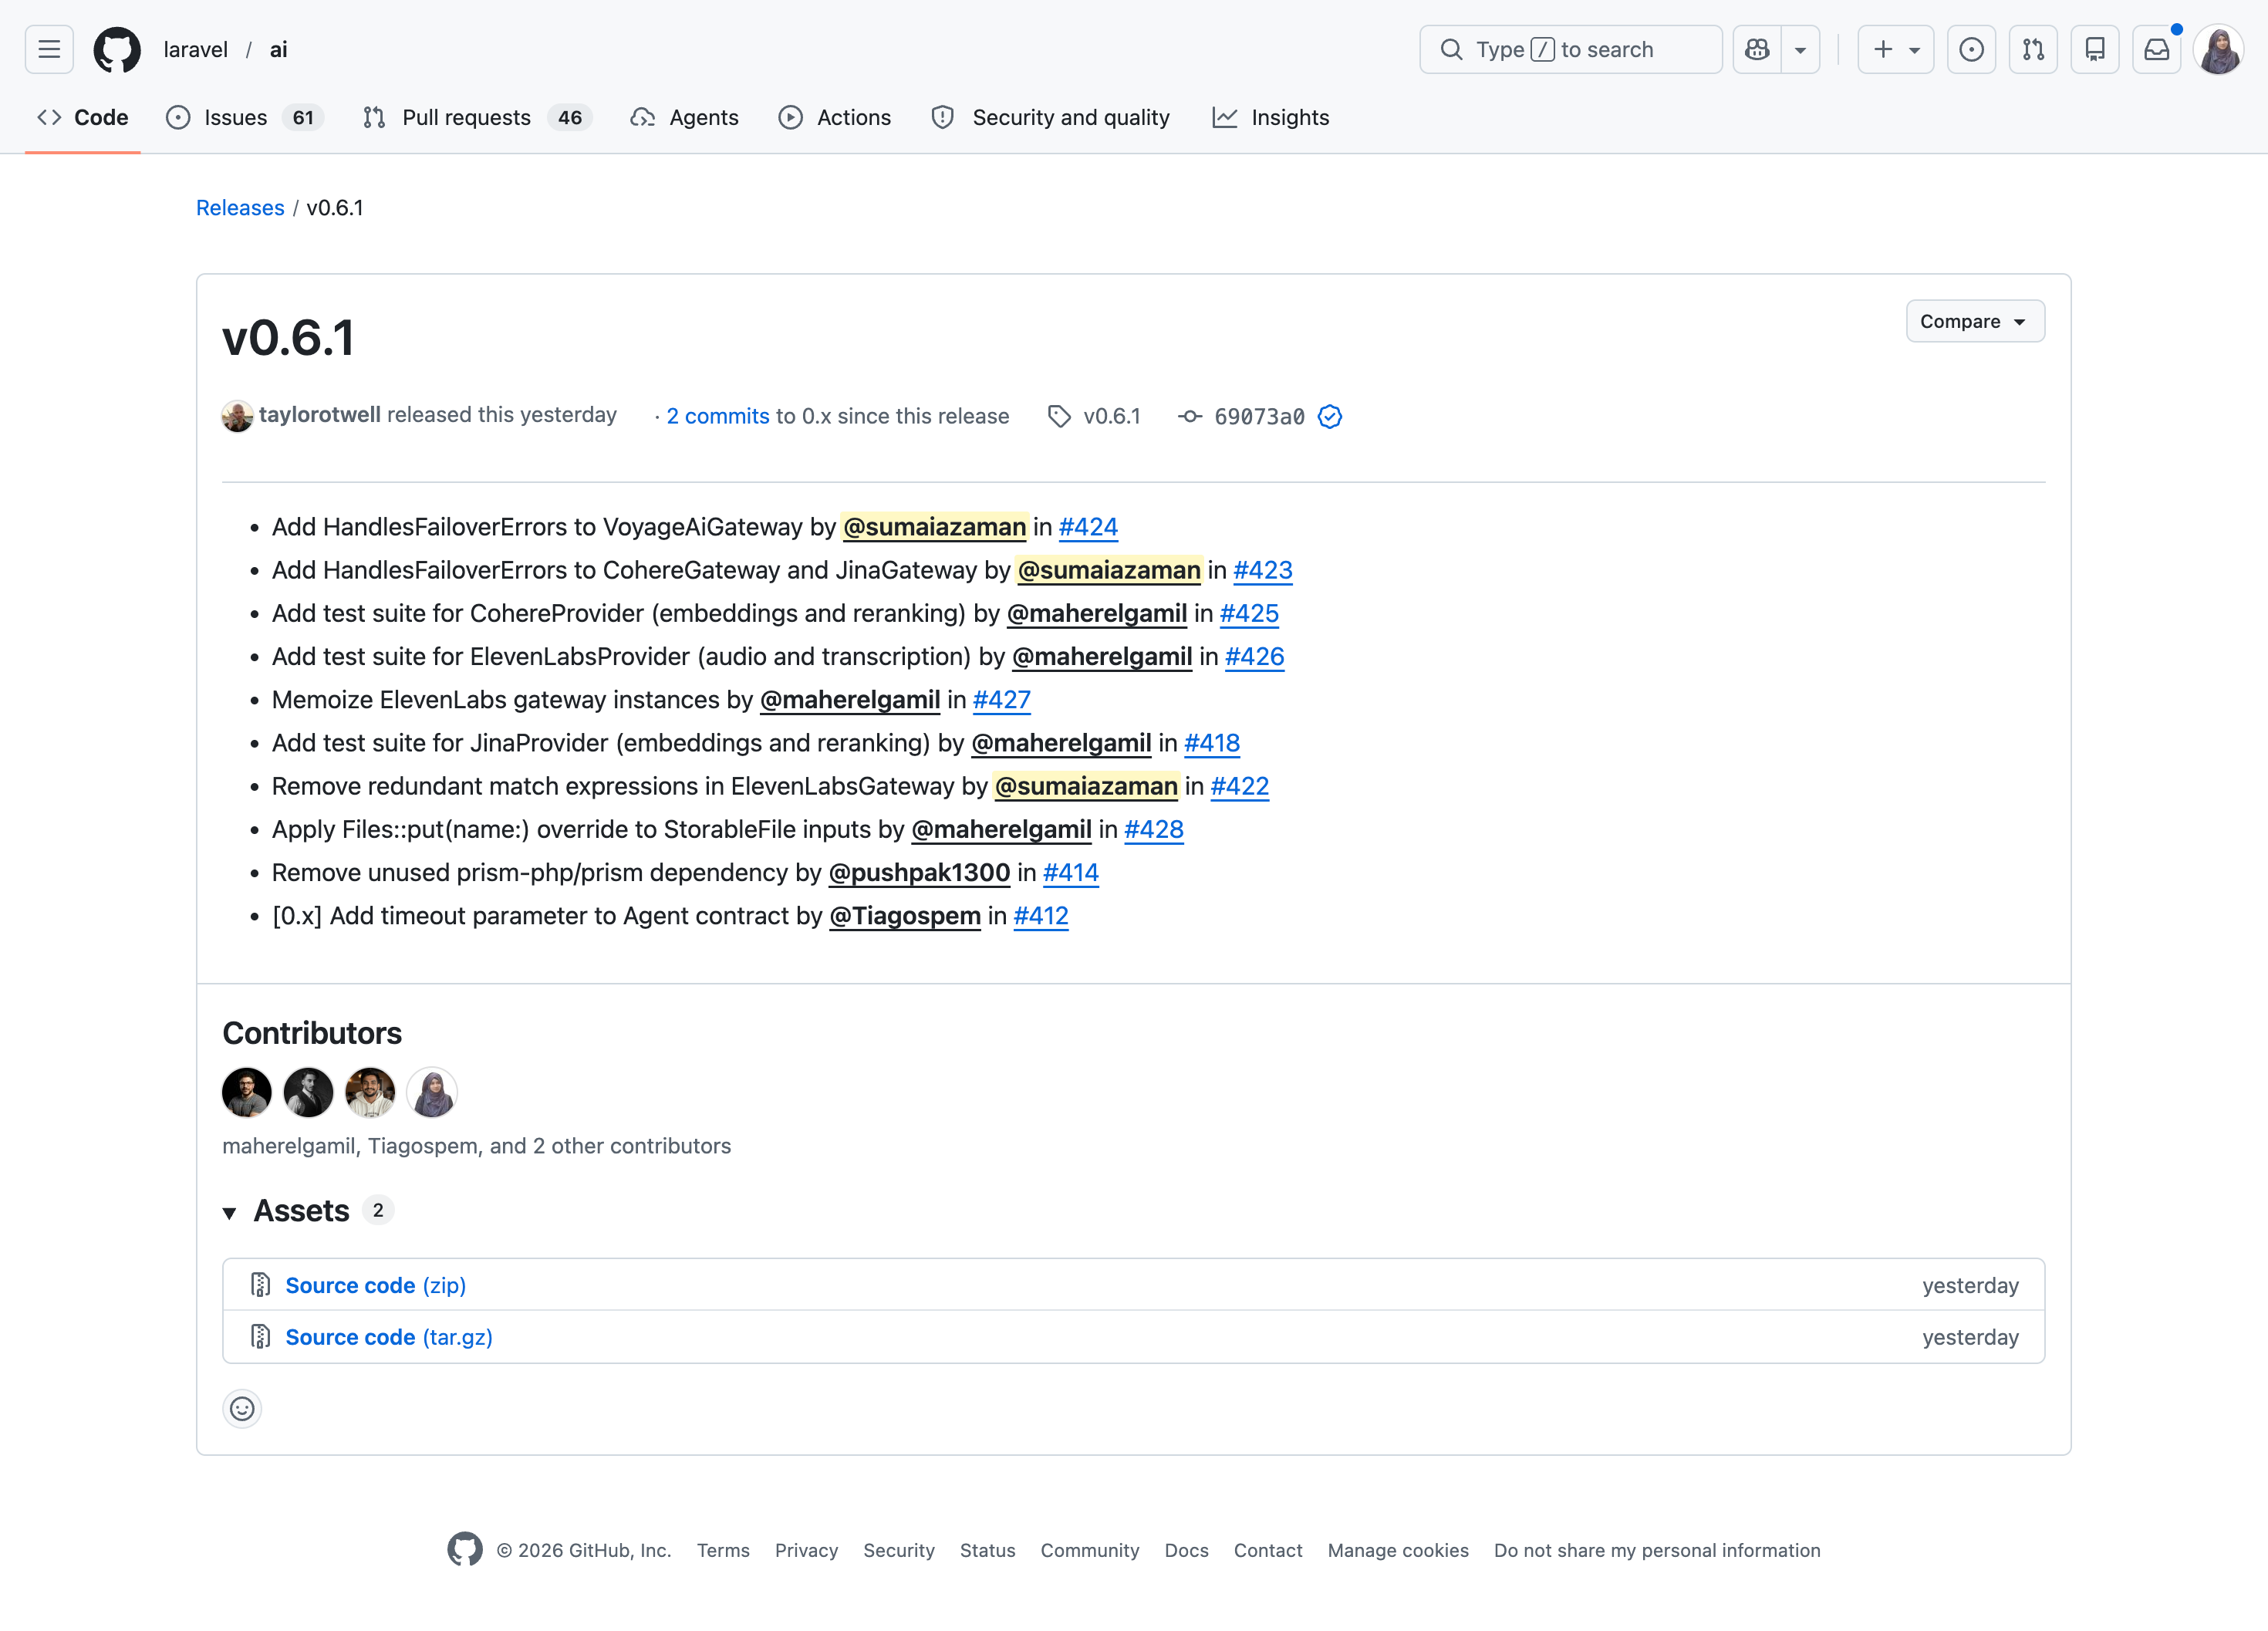Click the tag icon next to v0.6.1
This screenshot has height=1631, width=2268.
(1059, 416)
